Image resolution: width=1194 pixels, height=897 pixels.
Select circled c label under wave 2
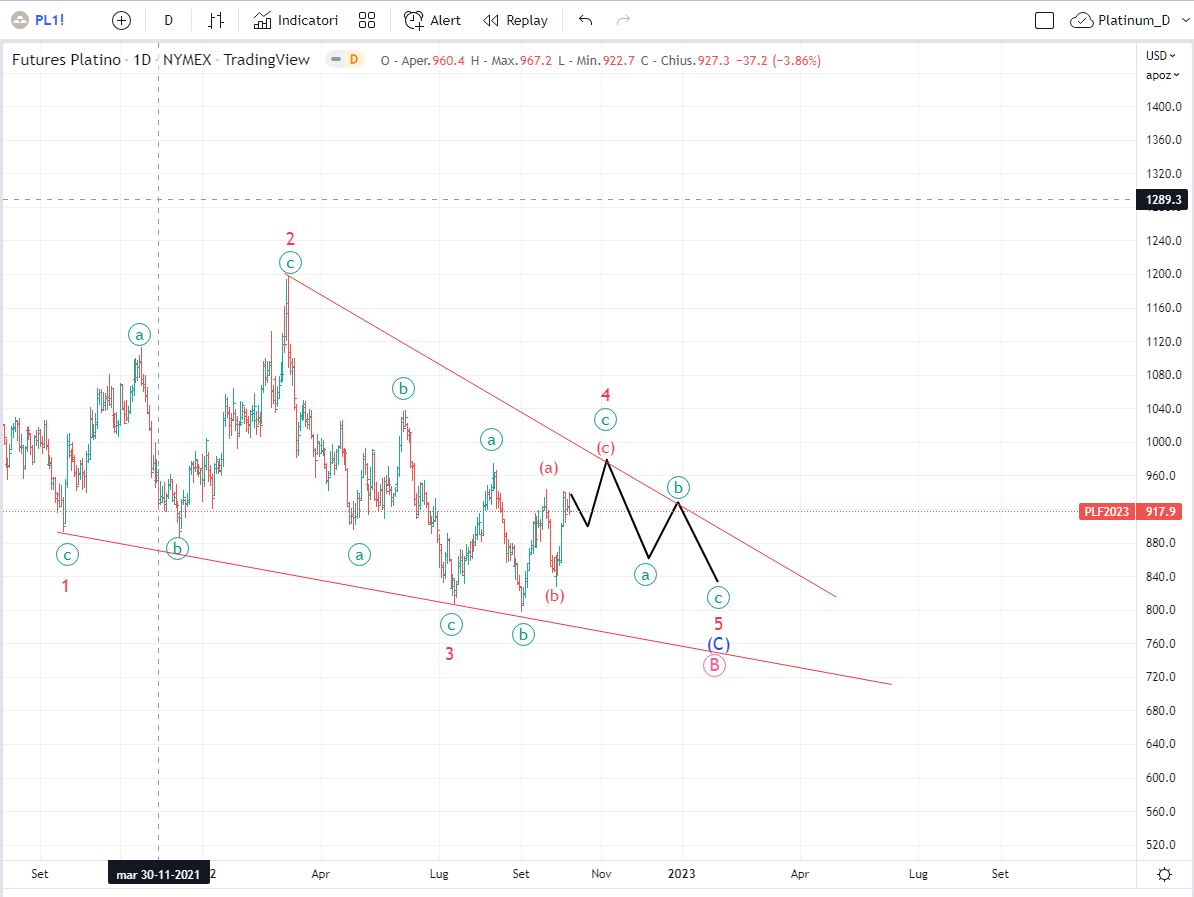pos(290,263)
